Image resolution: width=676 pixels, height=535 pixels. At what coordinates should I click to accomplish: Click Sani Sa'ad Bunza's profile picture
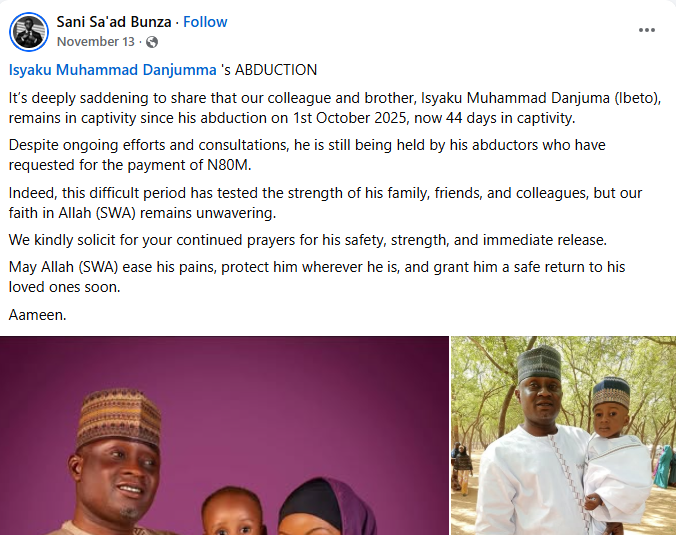tap(29, 31)
